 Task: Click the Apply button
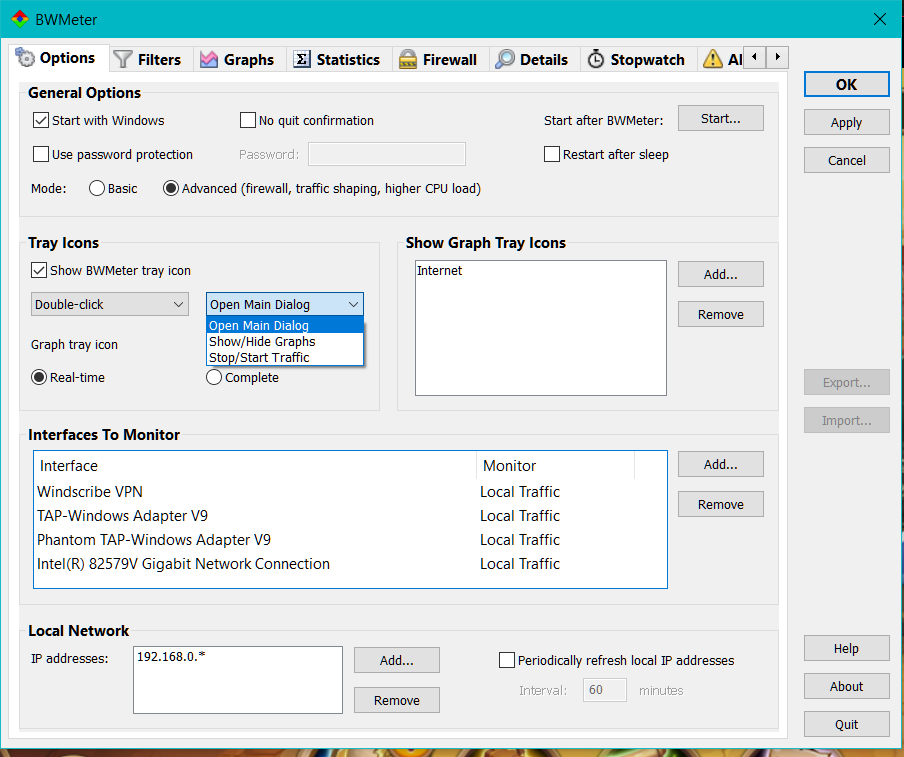pyautogui.click(x=846, y=122)
